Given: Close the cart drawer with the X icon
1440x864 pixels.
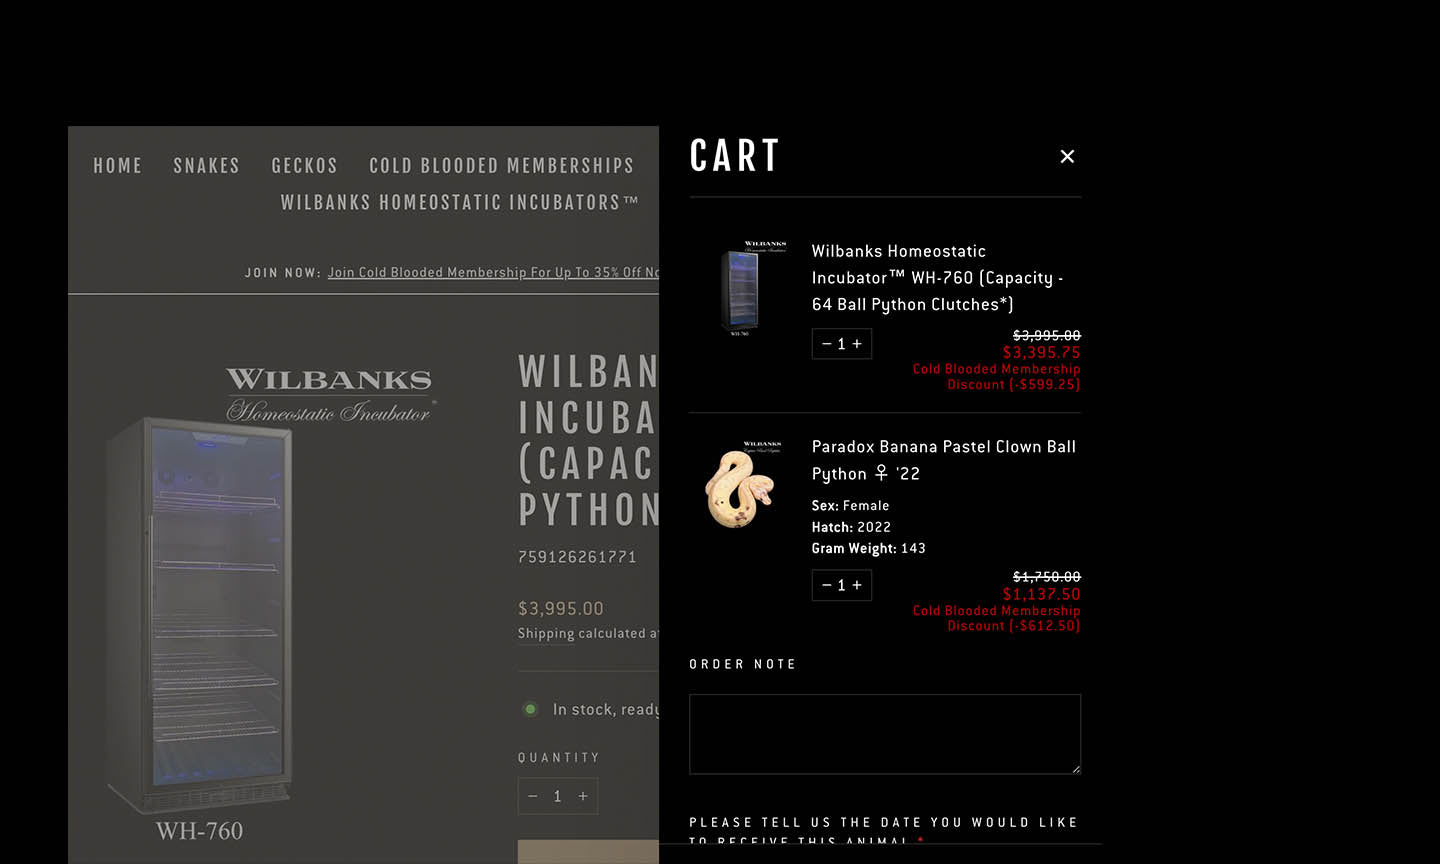Looking at the screenshot, I should click(1067, 156).
